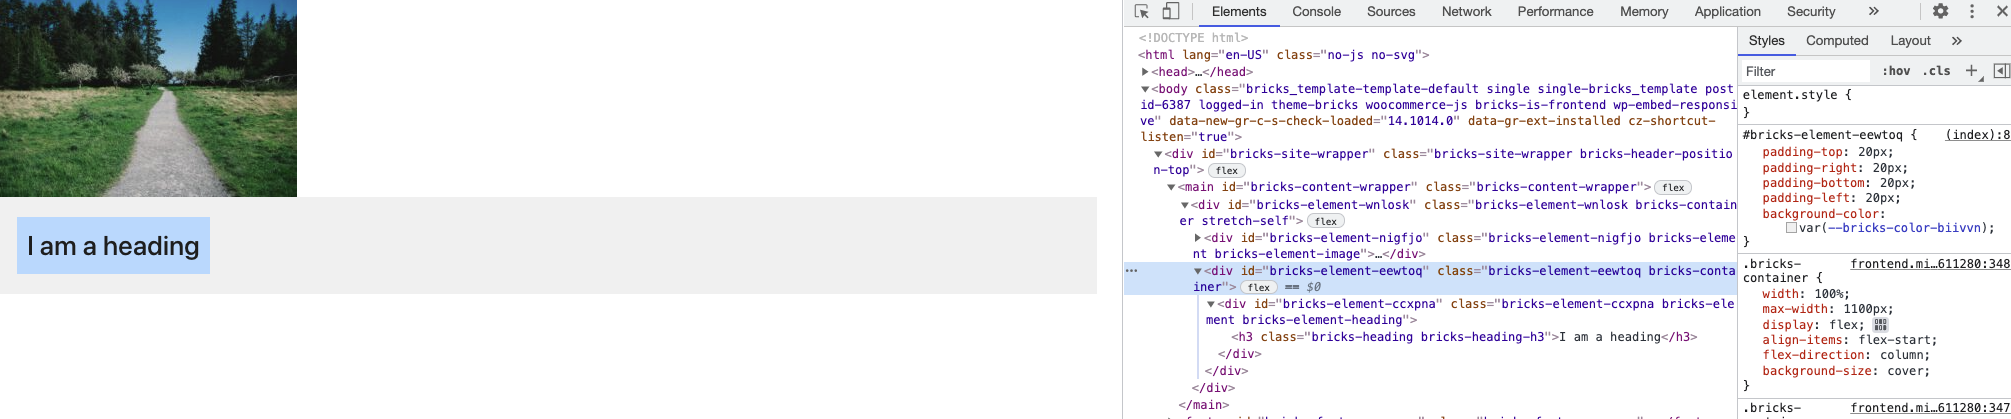Toggle the :hov element state button
Viewport: 2011px width, 419px height.
click(1896, 71)
